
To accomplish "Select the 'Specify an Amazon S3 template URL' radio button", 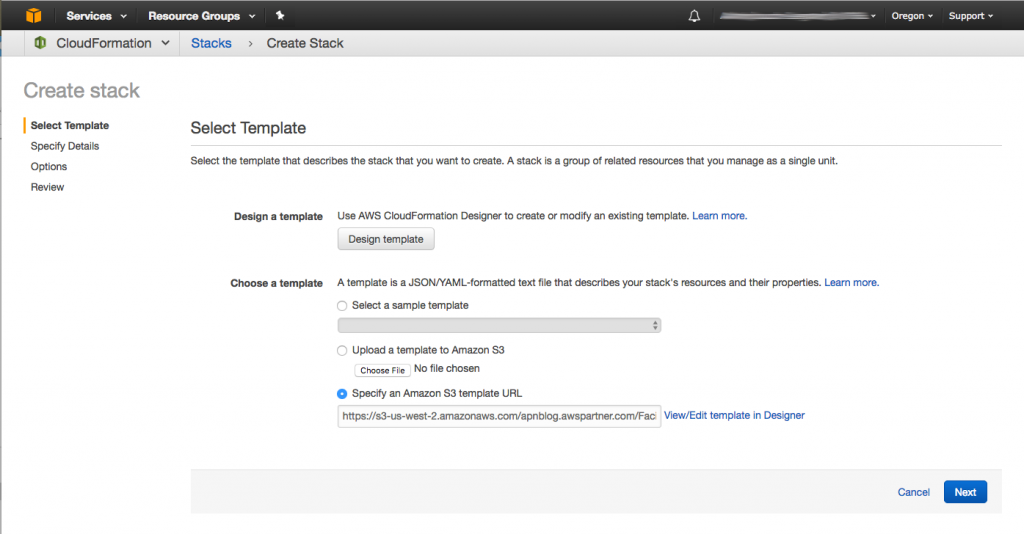I will (x=342, y=394).
